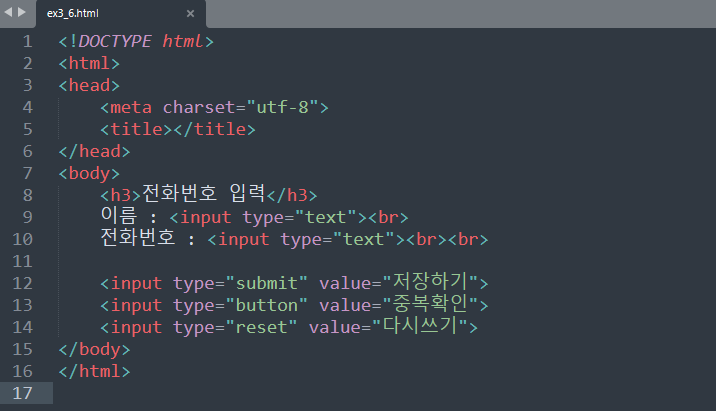Image resolution: width=716 pixels, height=411 pixels.
Task: Place cursor between title tags on line 5
Action: click(173, 130)
